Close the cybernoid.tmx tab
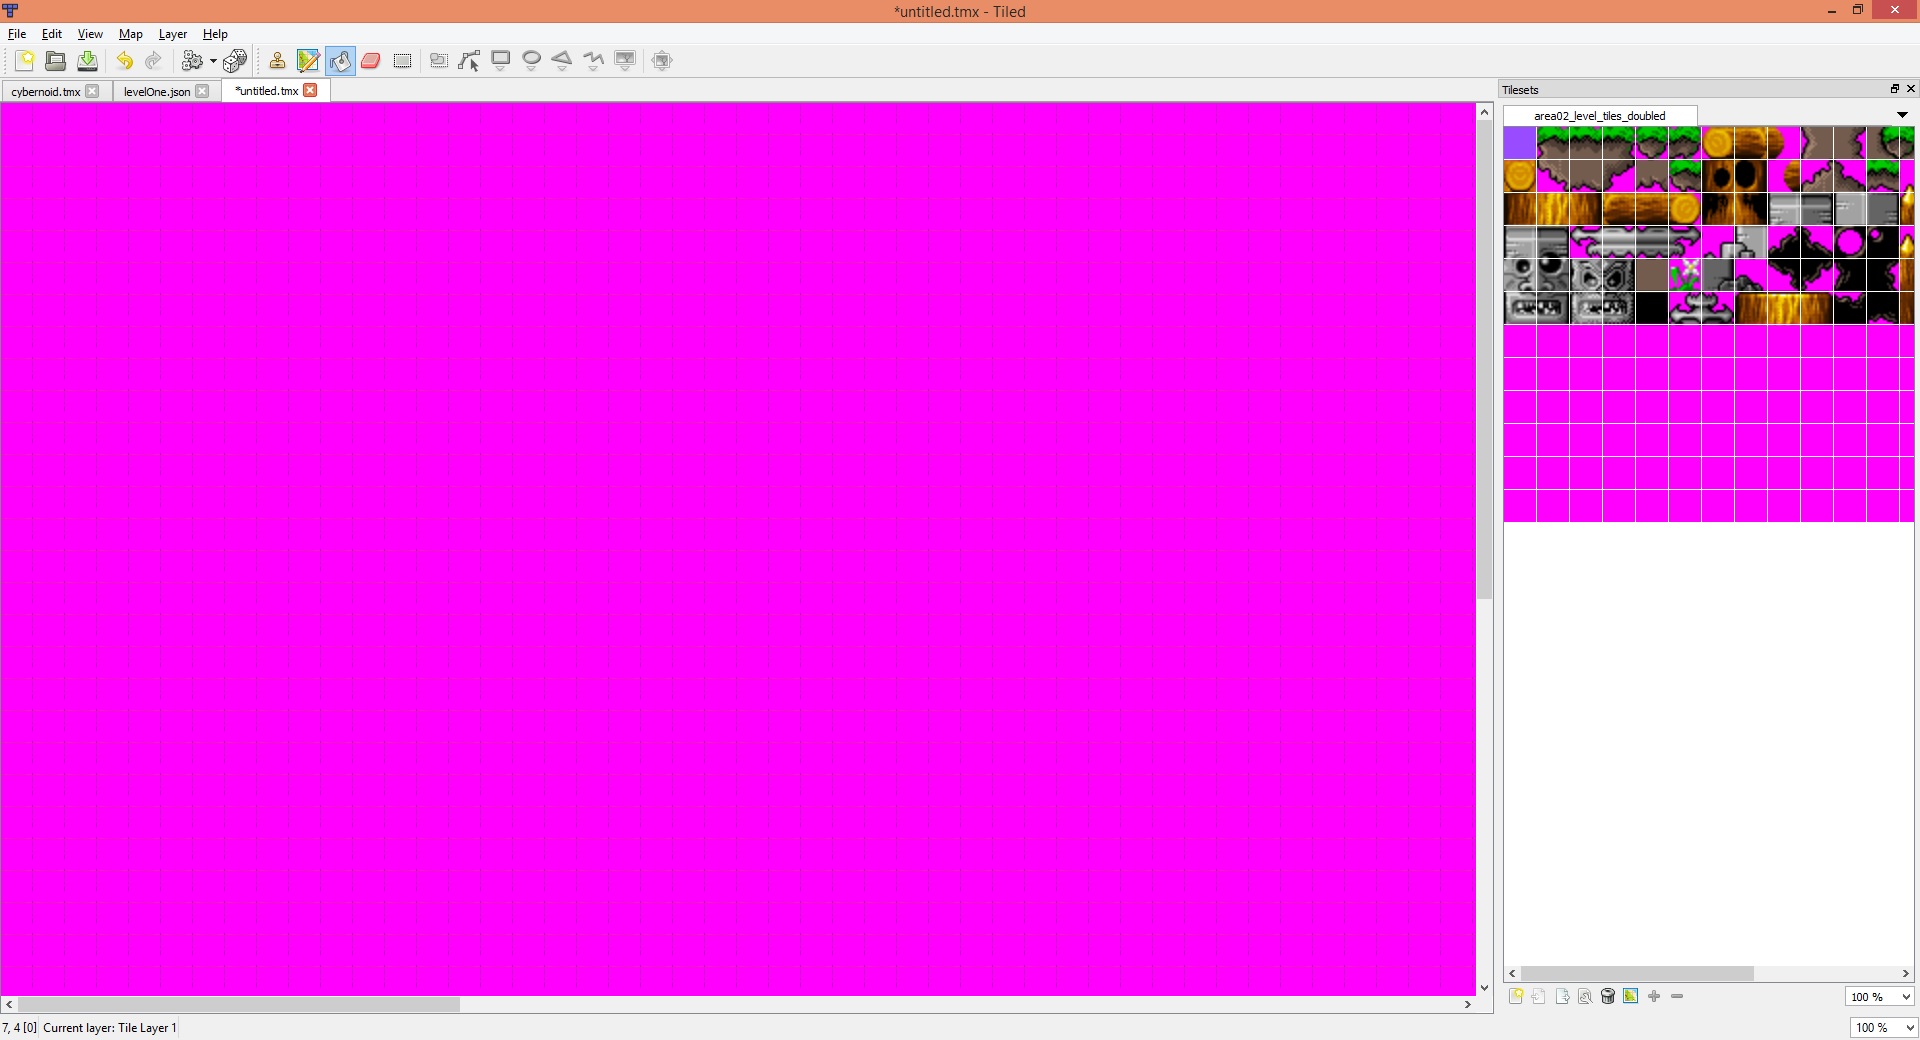 point(92,91)
